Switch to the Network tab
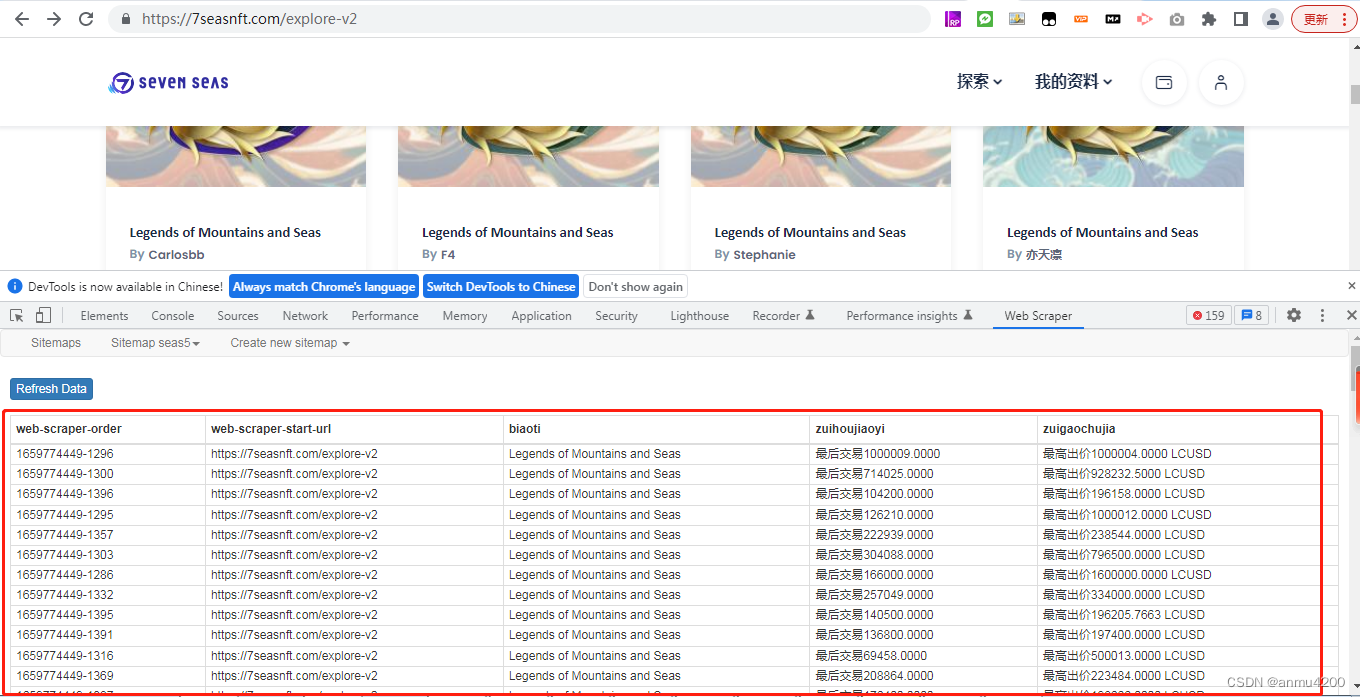The width and height of the screenshot is (1360, 697). pyautogui.click(x=305, y=315)
